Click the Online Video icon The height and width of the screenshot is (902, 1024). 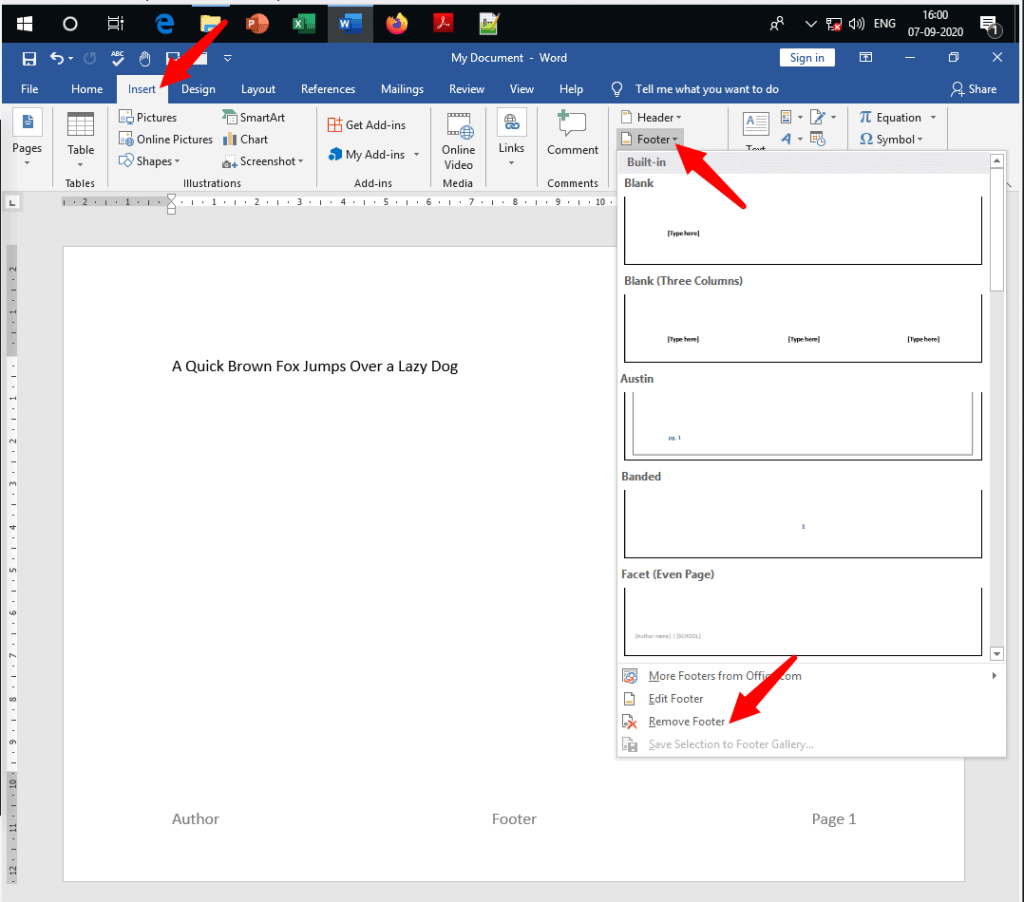(458, 125)
